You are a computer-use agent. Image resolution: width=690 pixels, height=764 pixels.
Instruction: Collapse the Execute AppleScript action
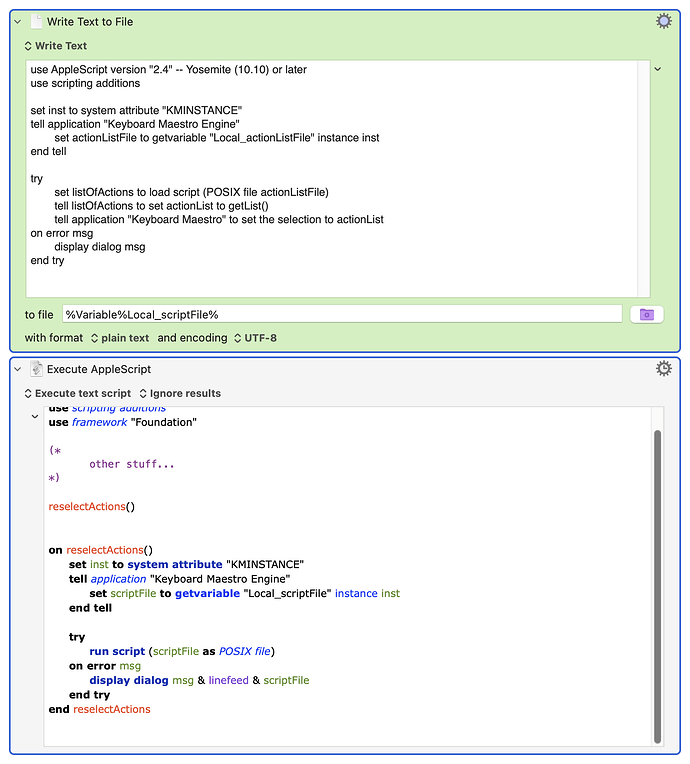(18, 369)
